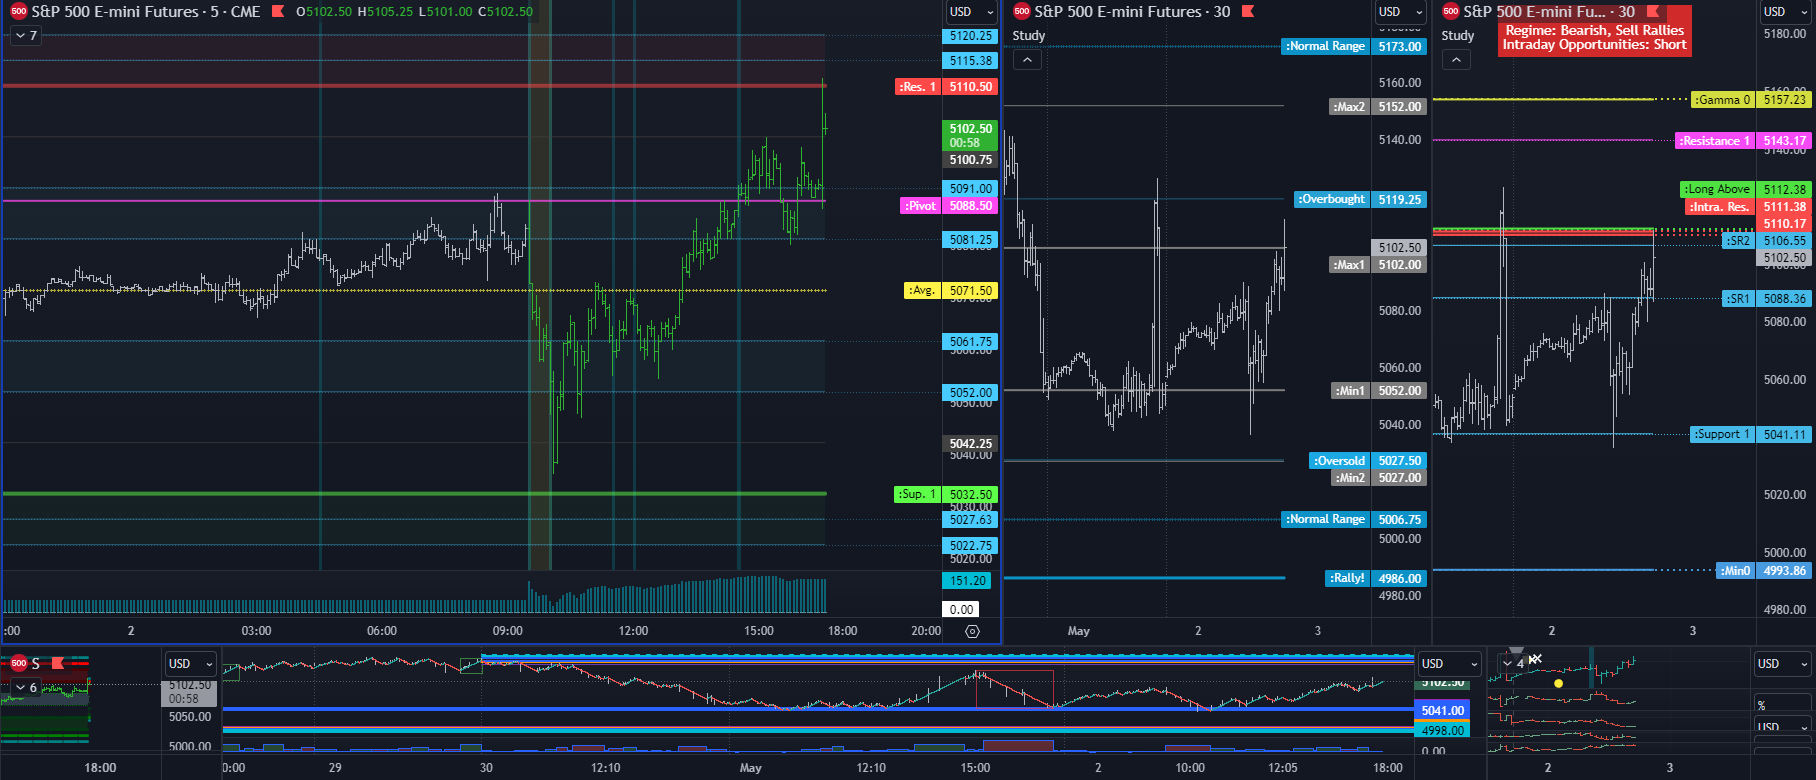Click the ':Sup. 1' 5032.50 price label

(946, 494)
